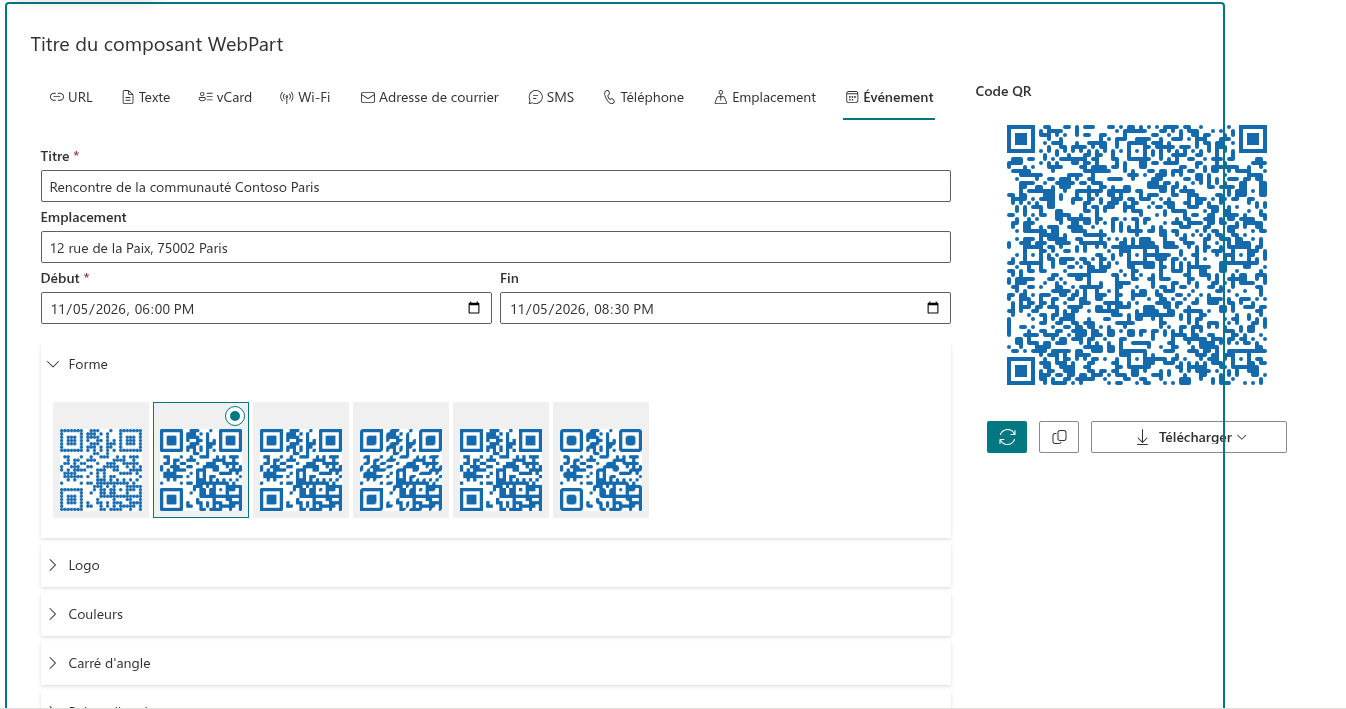Pick the third QR shape thumbnail under Forme
1346x709 pixels.
pos(301,460)
